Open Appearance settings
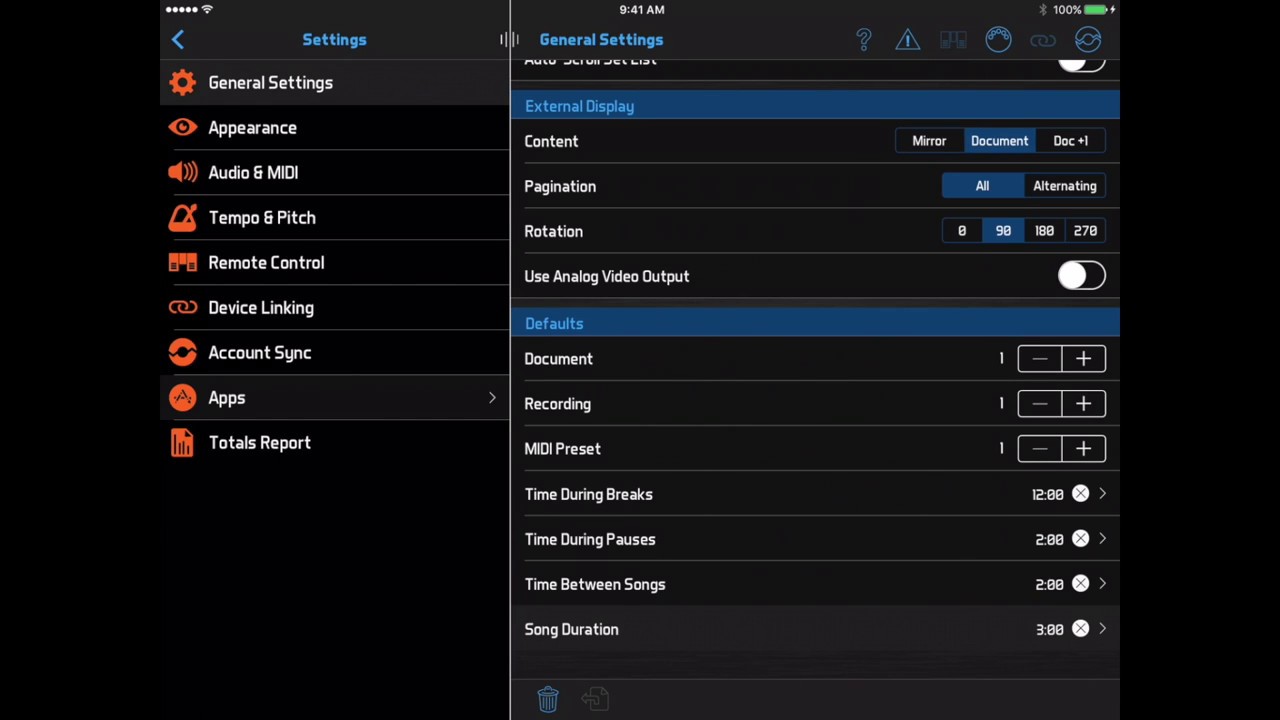 (335, 128)
